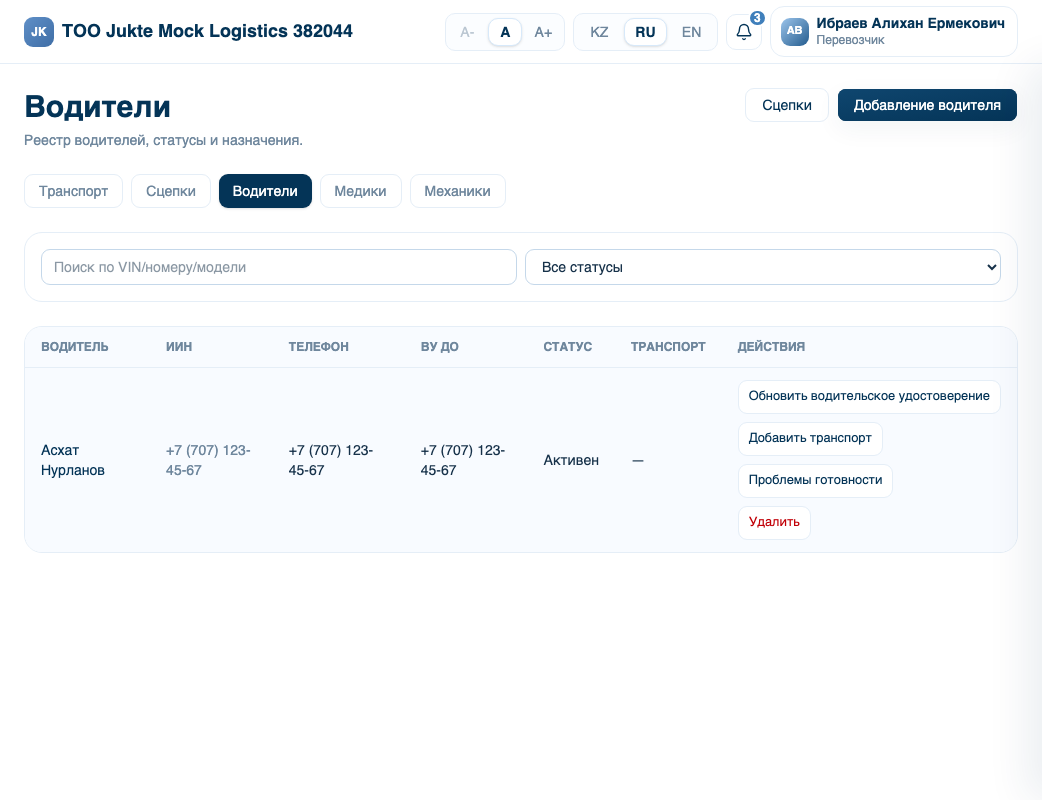Viewport: 1042px width, 800px height.
Task: Click the Активен status cell
Action: click(x=571, y=460)
